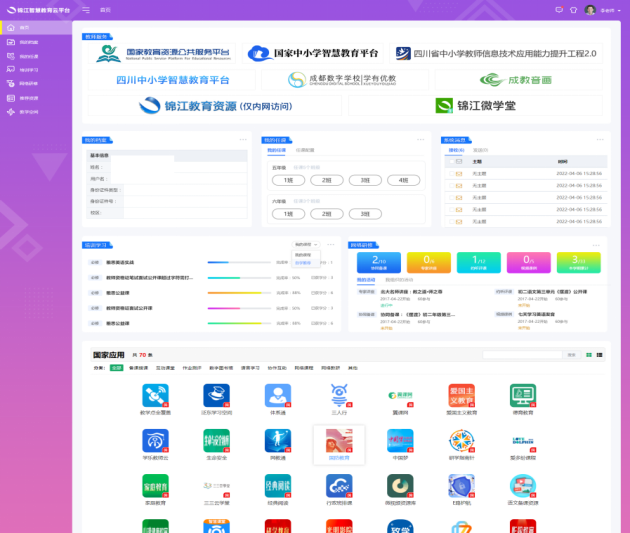The height and width of the screenshot is (533, 630).
Task: Open more options of the 网络研修 card
Action: [x=596, y=245]
